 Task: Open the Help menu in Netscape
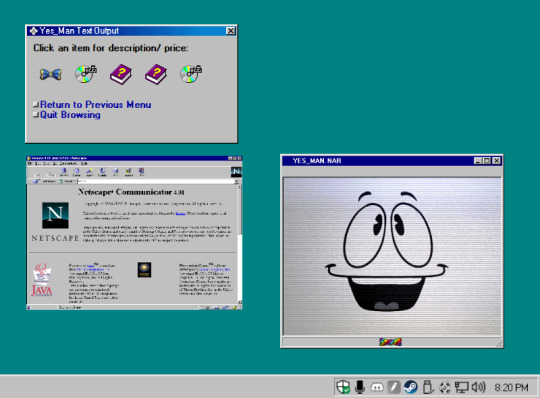pyautogui.click(x=84, y=164)
